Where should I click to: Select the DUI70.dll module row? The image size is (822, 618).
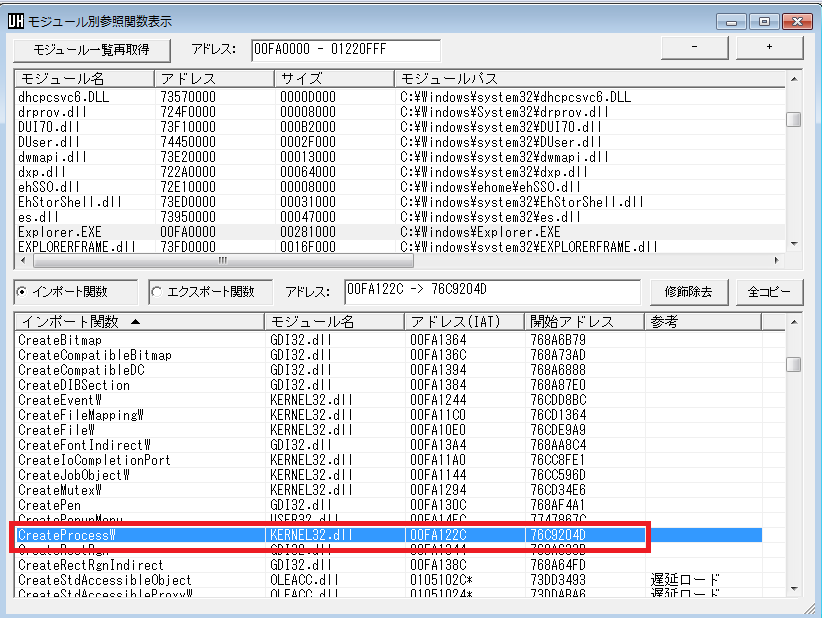pyautogui.click(x=400, y=127)
